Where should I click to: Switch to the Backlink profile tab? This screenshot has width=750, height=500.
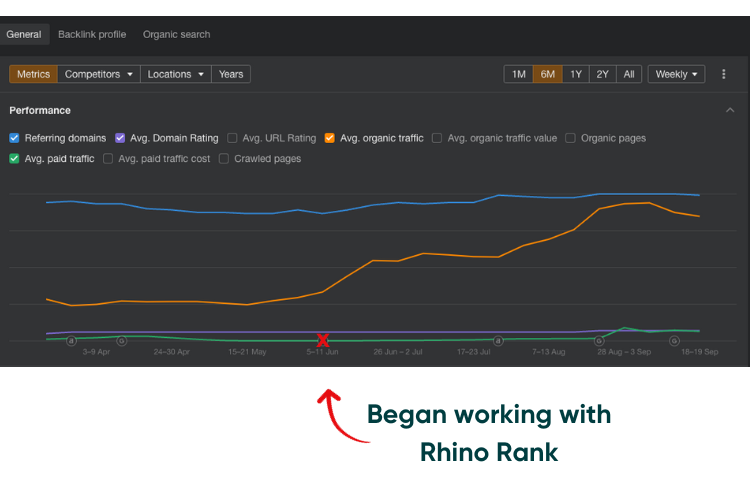coord(92,34)
